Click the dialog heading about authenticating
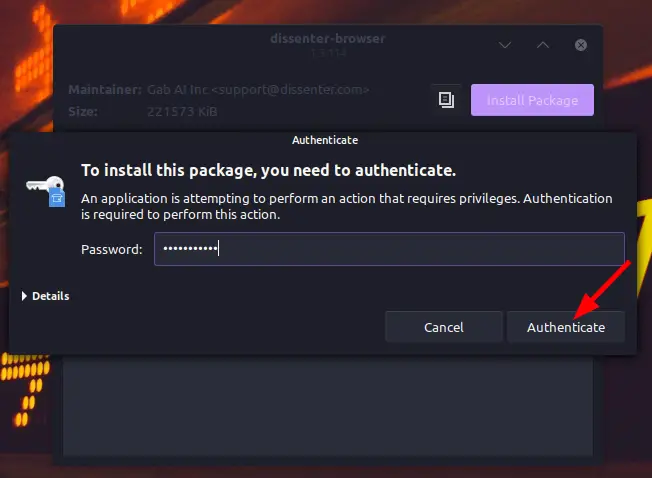 pos(269,170)
